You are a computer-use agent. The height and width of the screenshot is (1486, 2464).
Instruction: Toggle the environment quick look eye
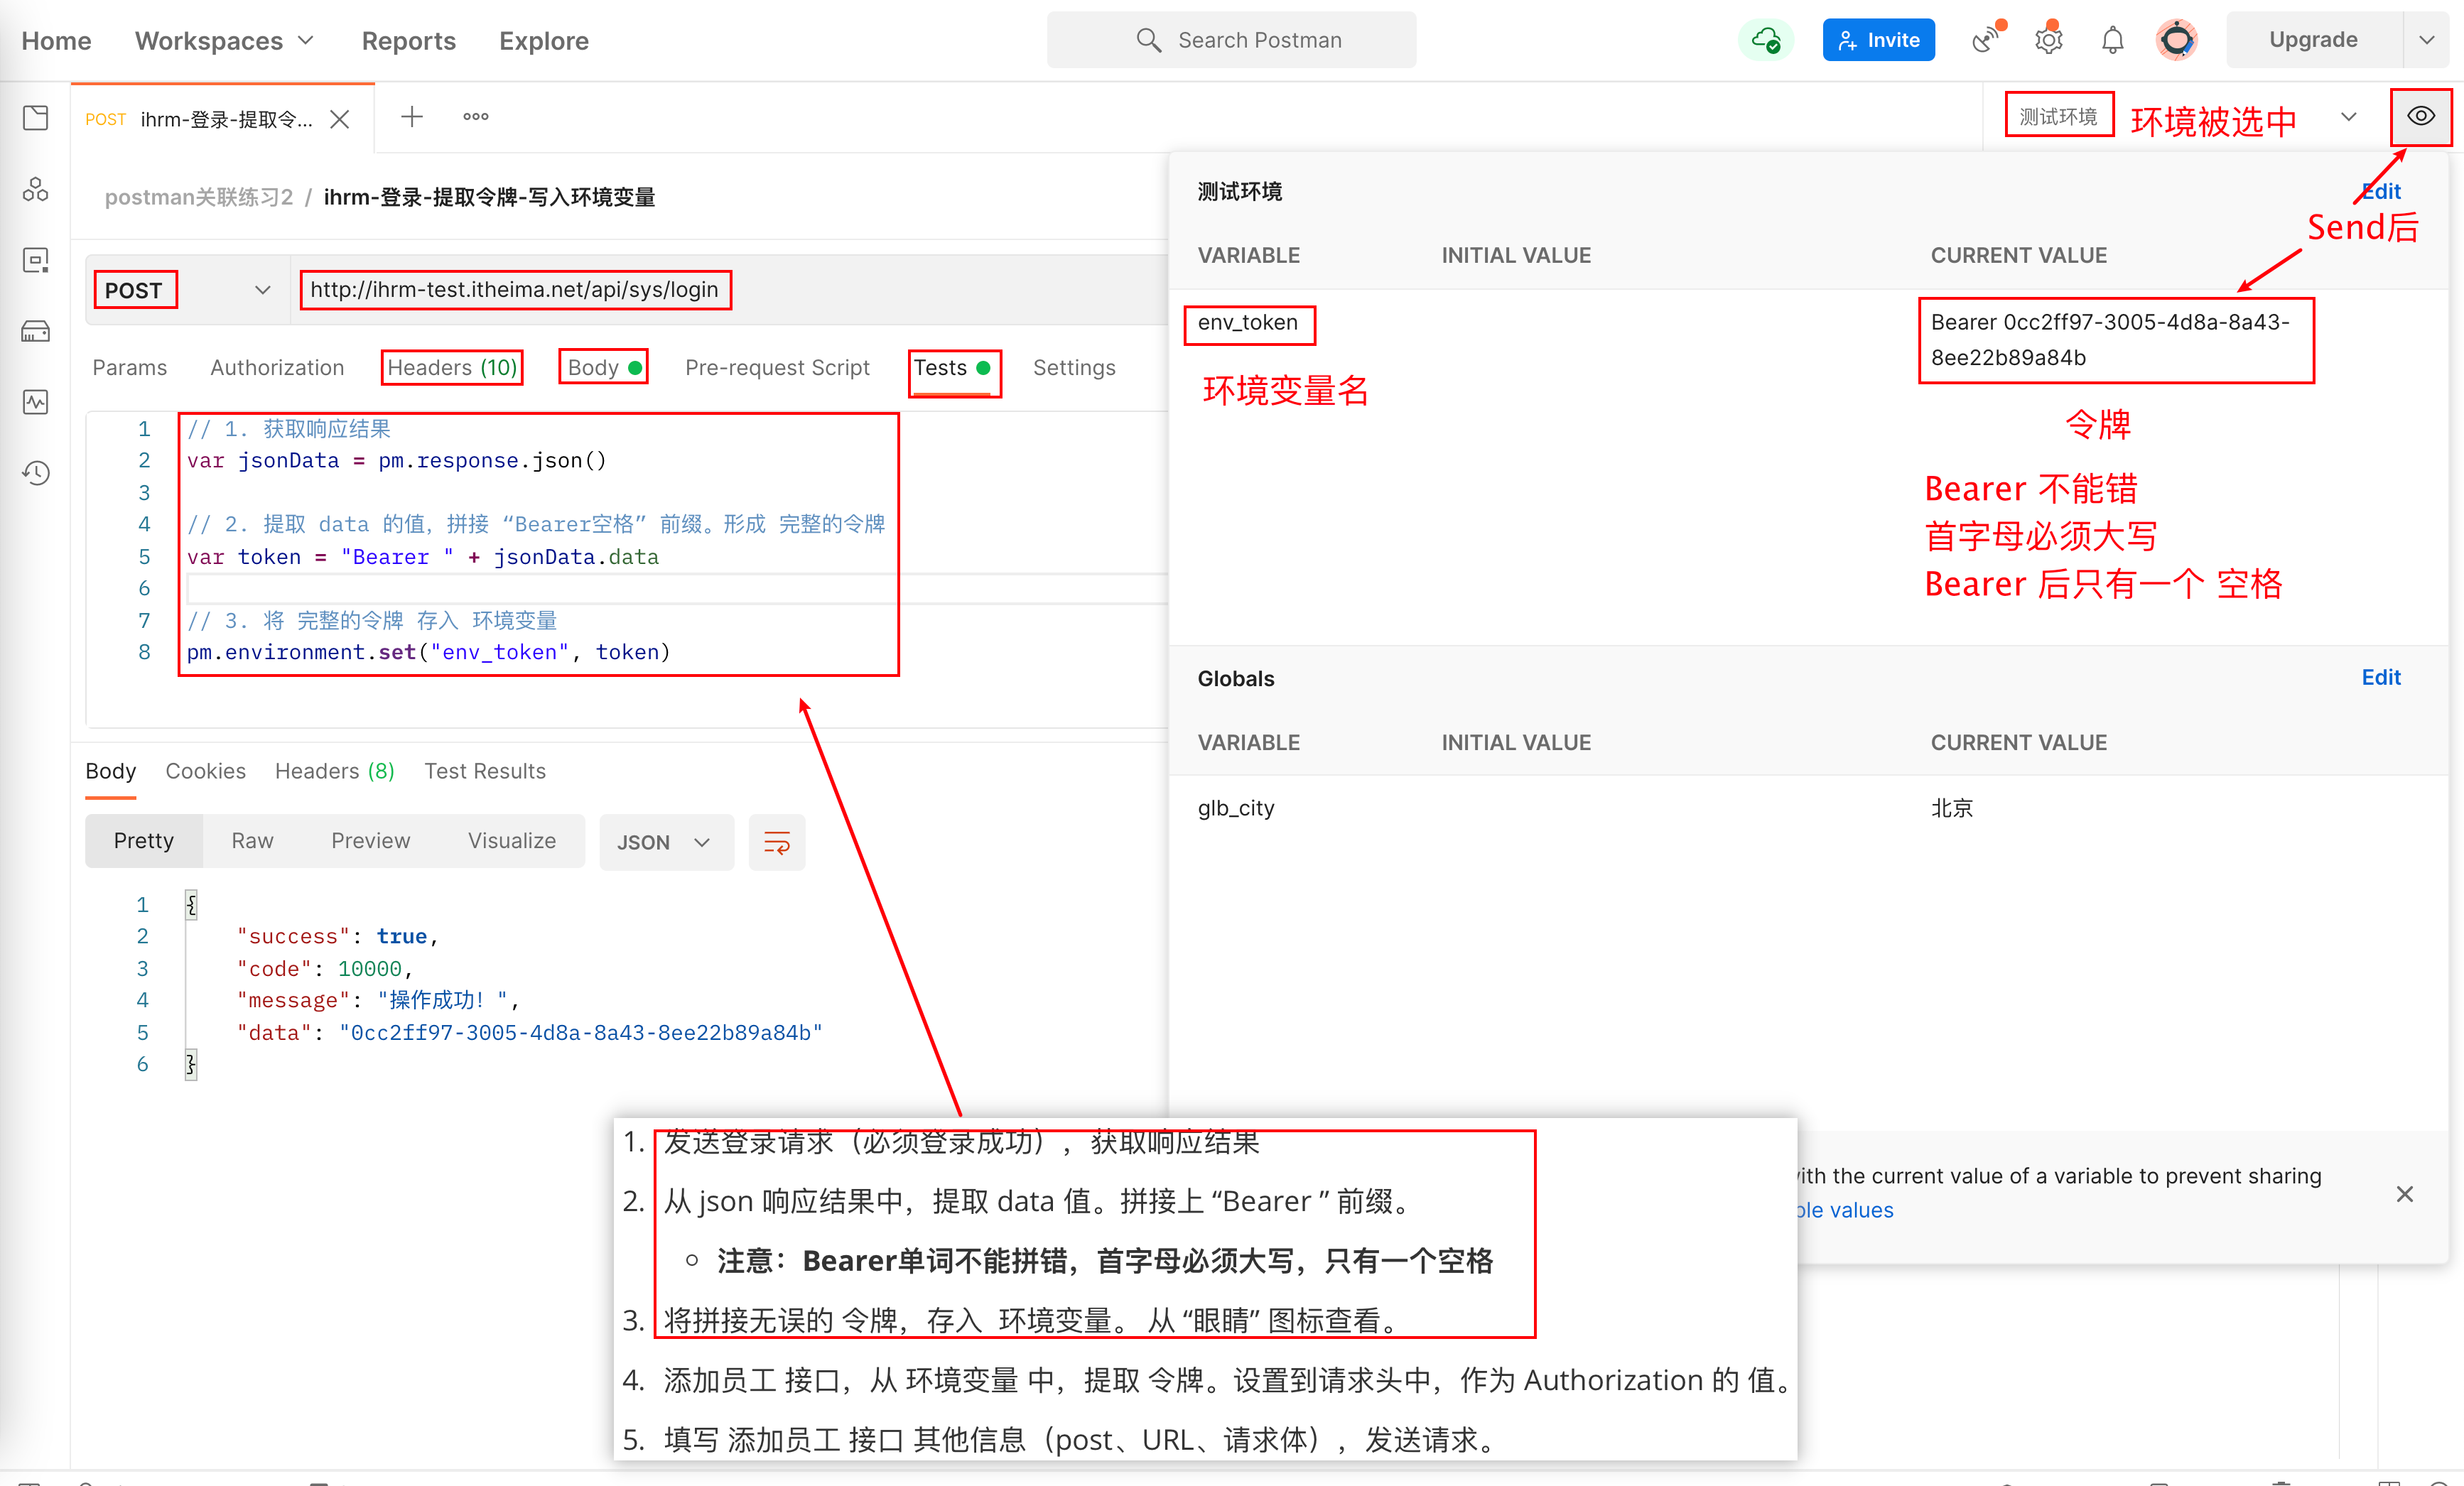pyautogui.click(x=2420, y=116)
